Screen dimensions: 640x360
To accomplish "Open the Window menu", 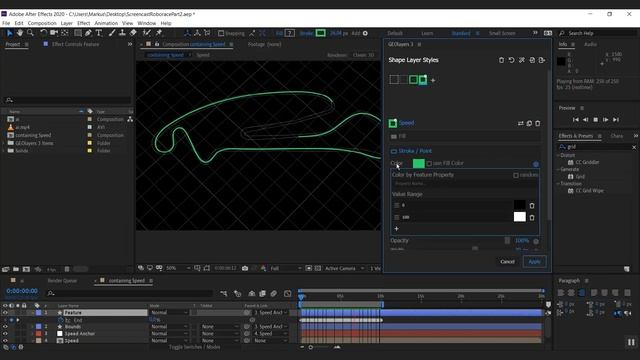I will pyautogui.click(x=147, y=23).
